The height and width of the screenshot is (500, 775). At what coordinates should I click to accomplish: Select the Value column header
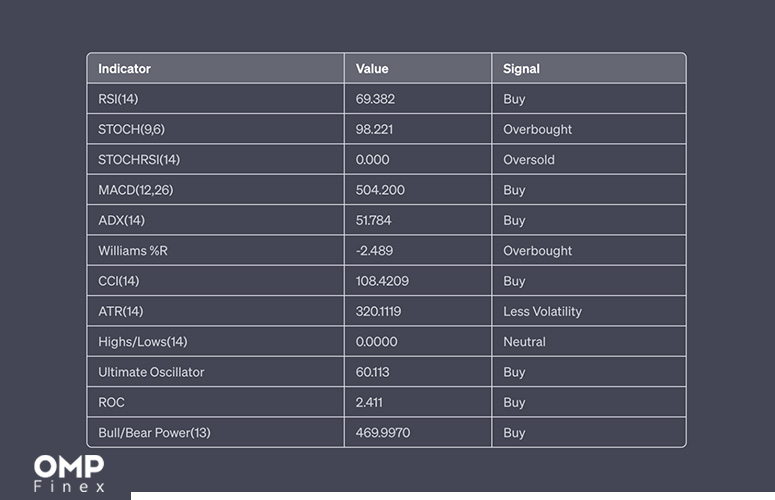click(x=418, y=68)
